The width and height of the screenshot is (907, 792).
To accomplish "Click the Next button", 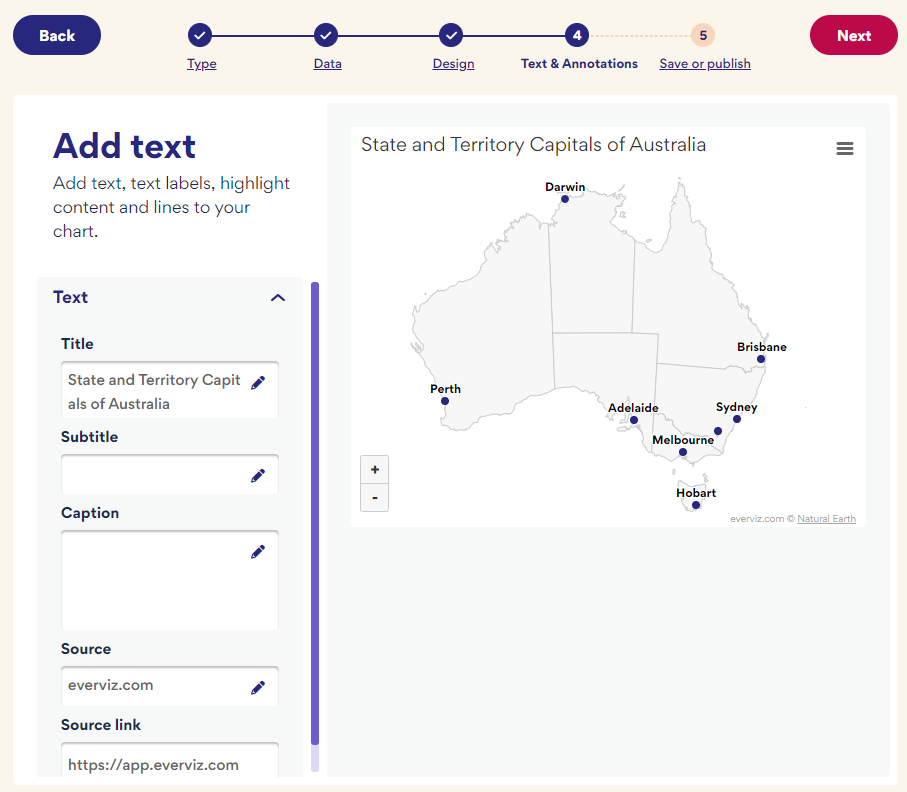I will click(x=854, y=35).
